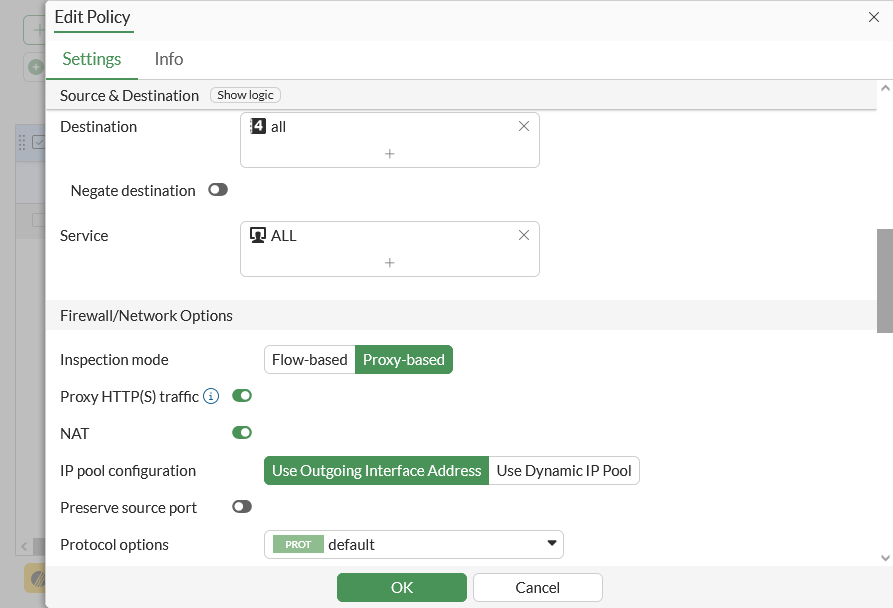Remove the 'all' destination entry

523,126
